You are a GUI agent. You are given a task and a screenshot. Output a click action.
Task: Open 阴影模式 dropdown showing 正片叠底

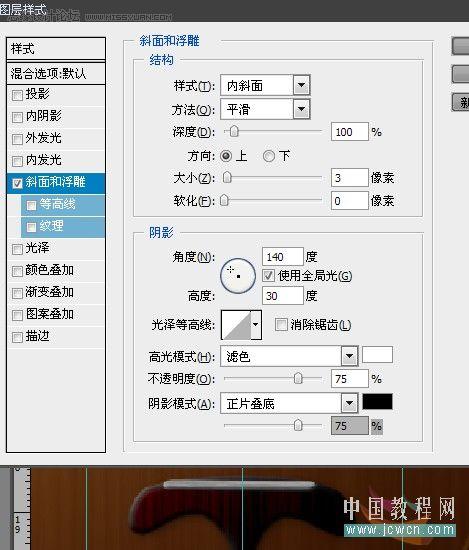[x=289, y=403]
